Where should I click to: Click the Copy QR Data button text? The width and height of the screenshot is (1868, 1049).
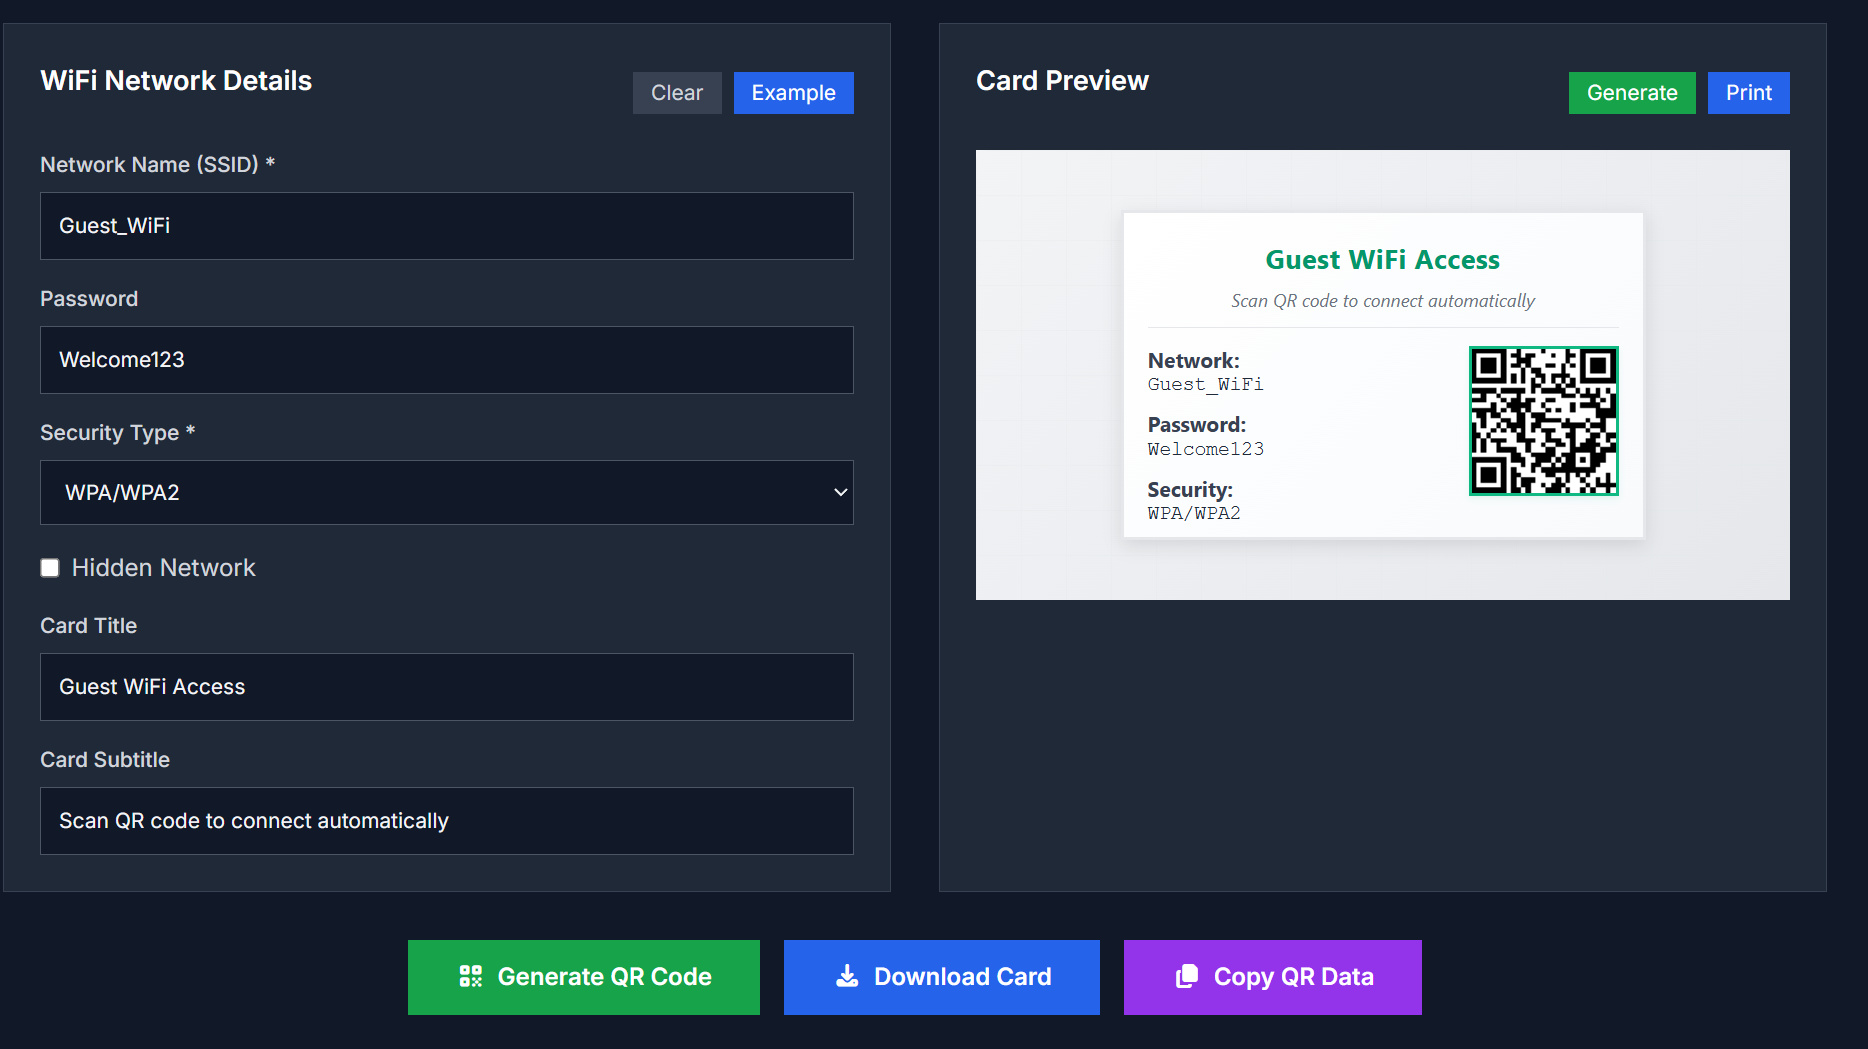pyautogui.click(x=1293, y=977)
